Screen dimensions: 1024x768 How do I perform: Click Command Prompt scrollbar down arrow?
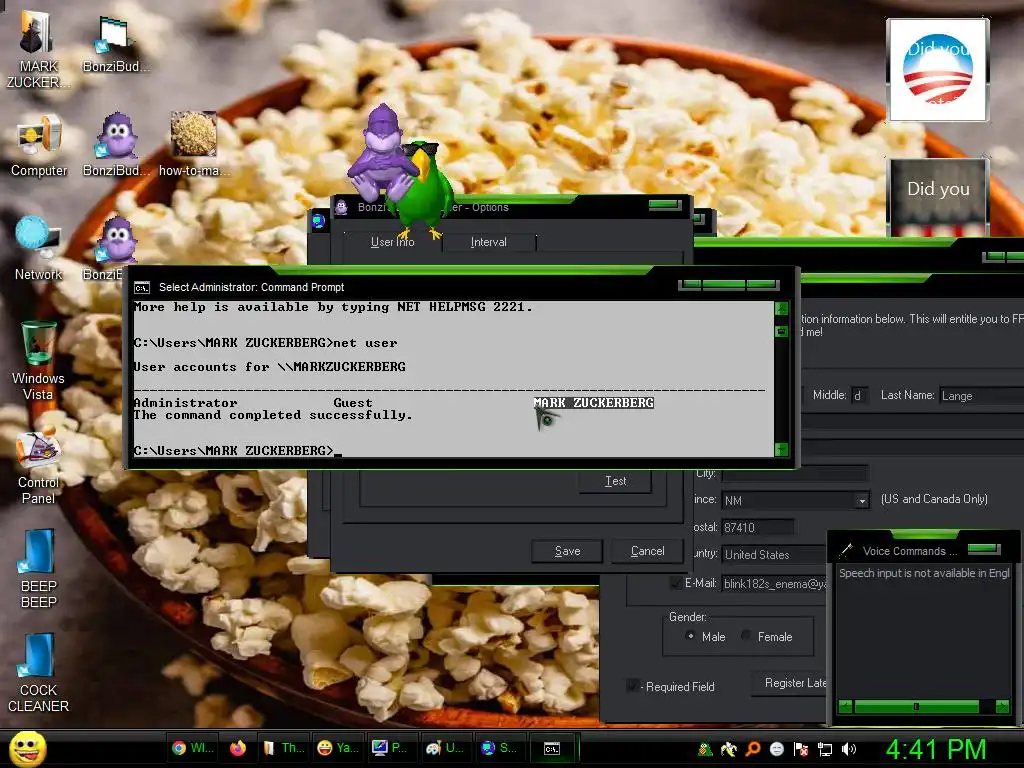[x=782, y=449]
